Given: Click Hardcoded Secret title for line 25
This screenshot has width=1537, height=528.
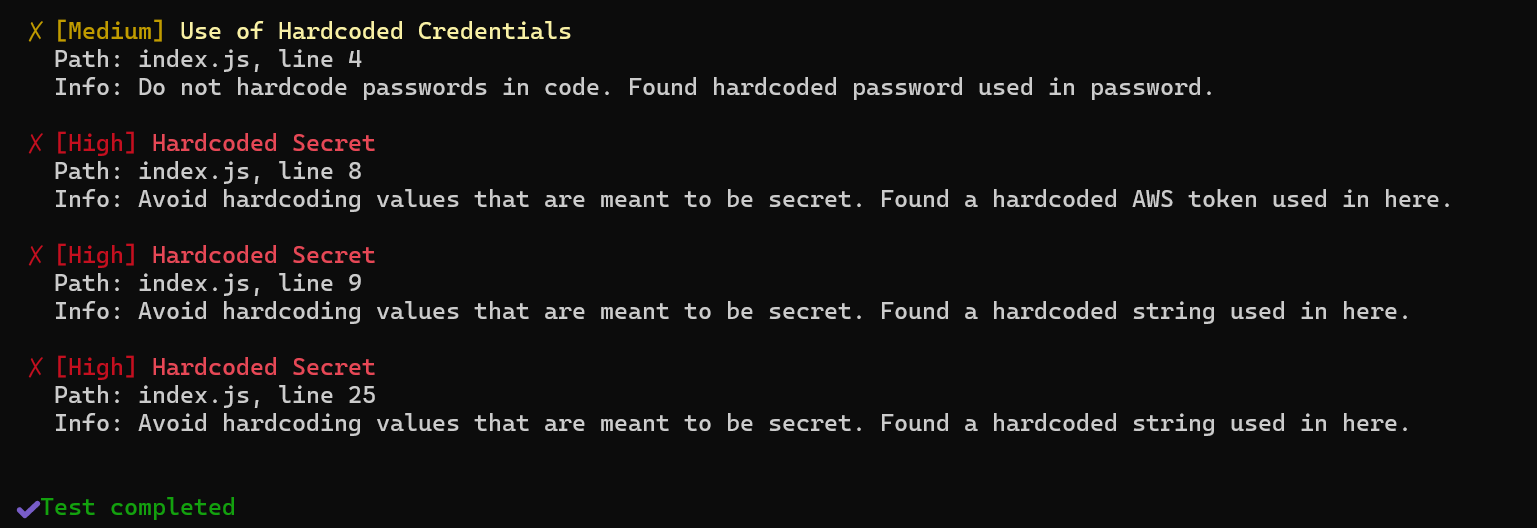Looking at the screenshot, I should point(264,368).
